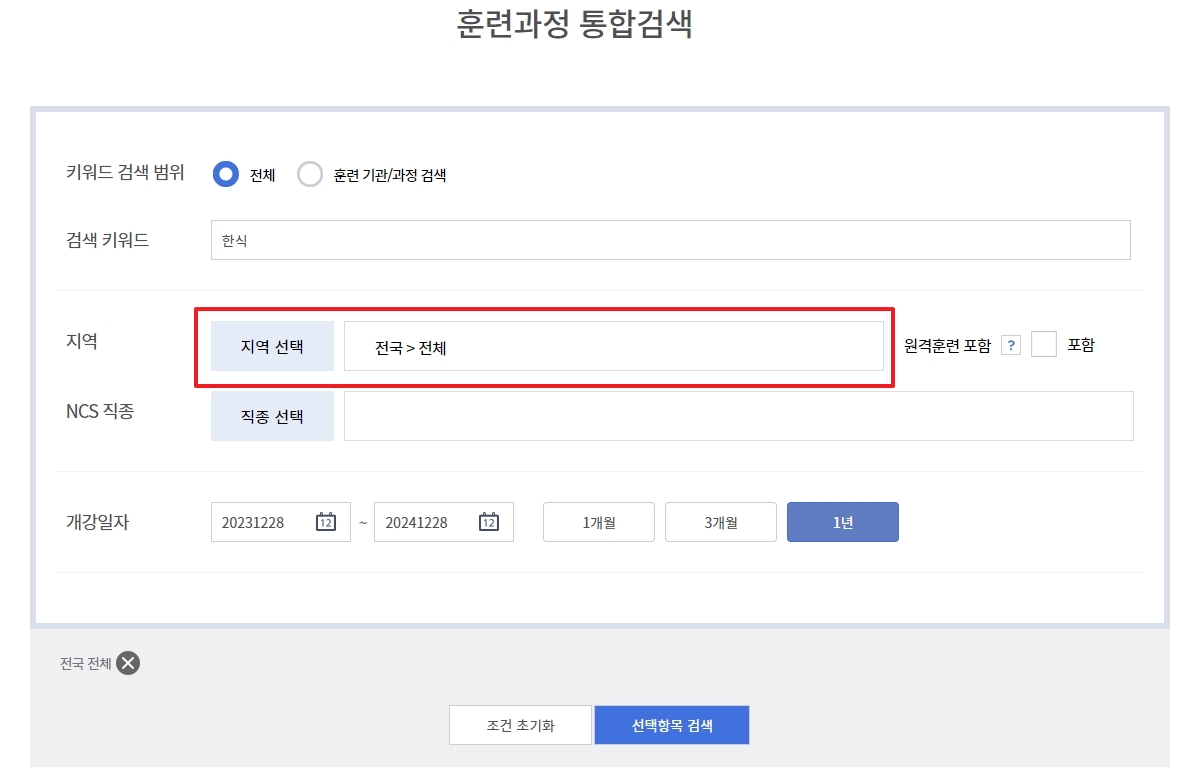
Task: Open the end date calendar picker icon
Action: pyautogui.click(x=489, y=521)
